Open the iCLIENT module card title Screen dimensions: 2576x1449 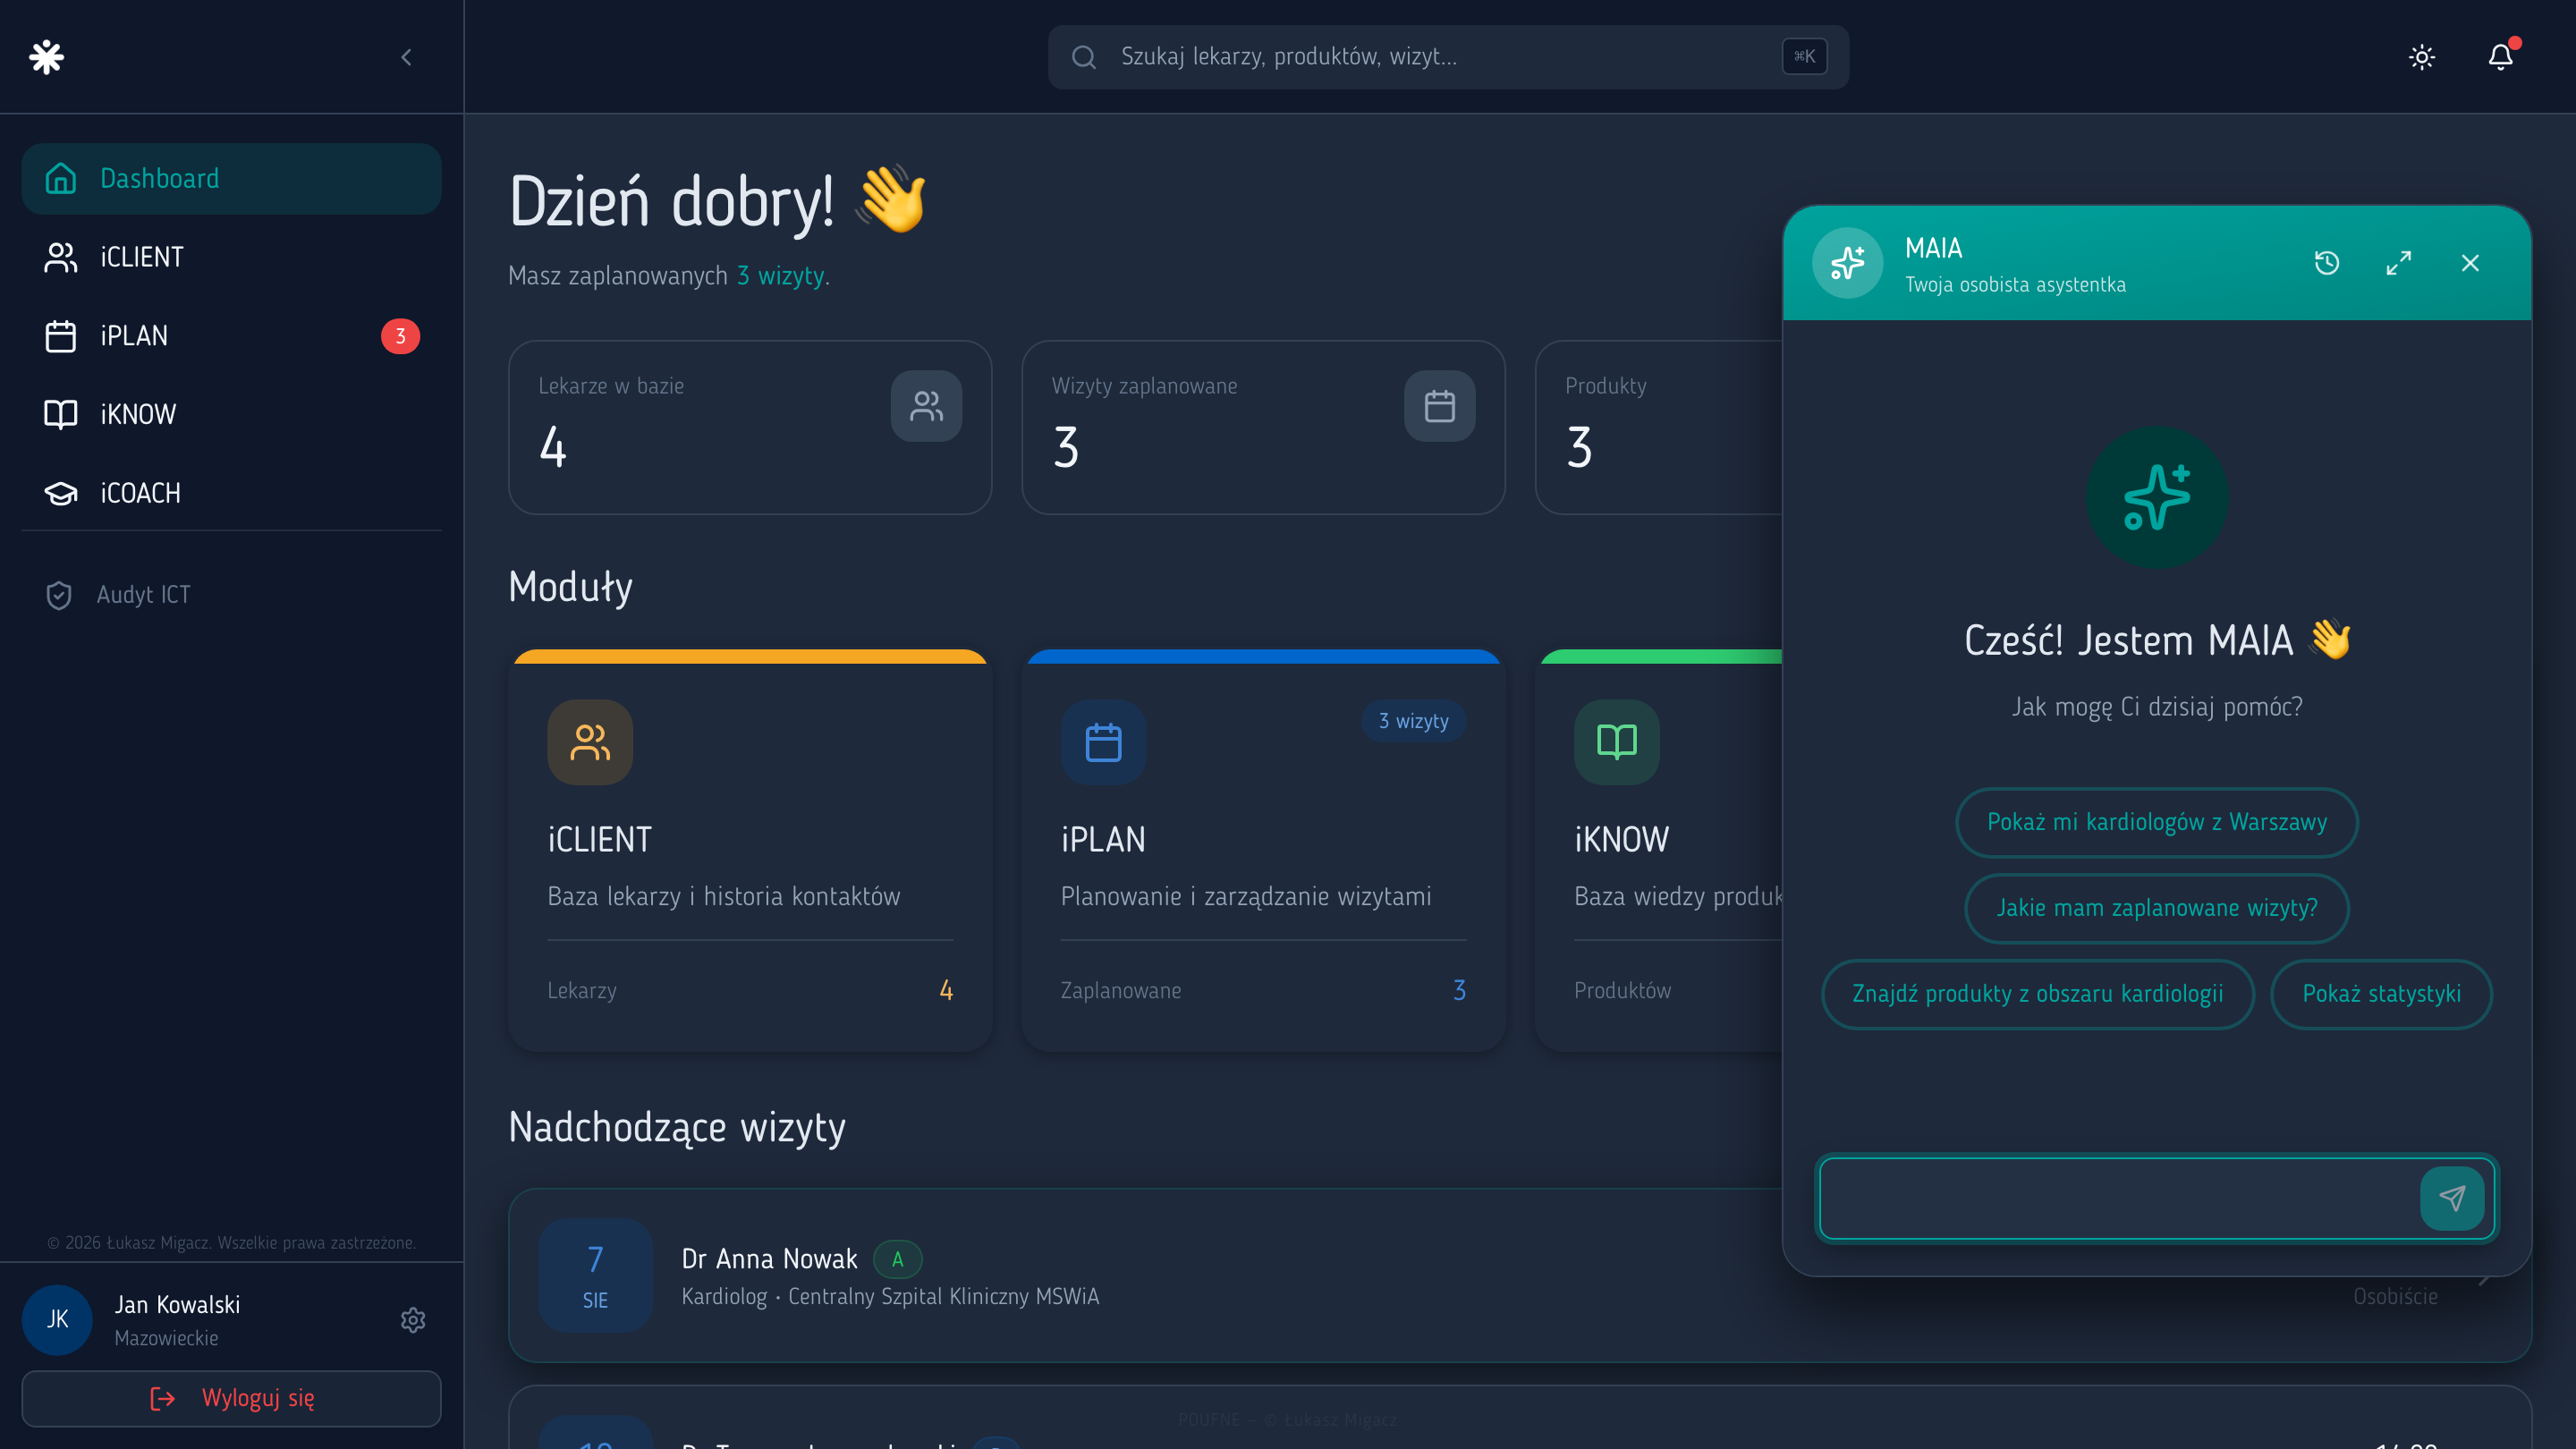pyautogui.click(x=599, y=840)
